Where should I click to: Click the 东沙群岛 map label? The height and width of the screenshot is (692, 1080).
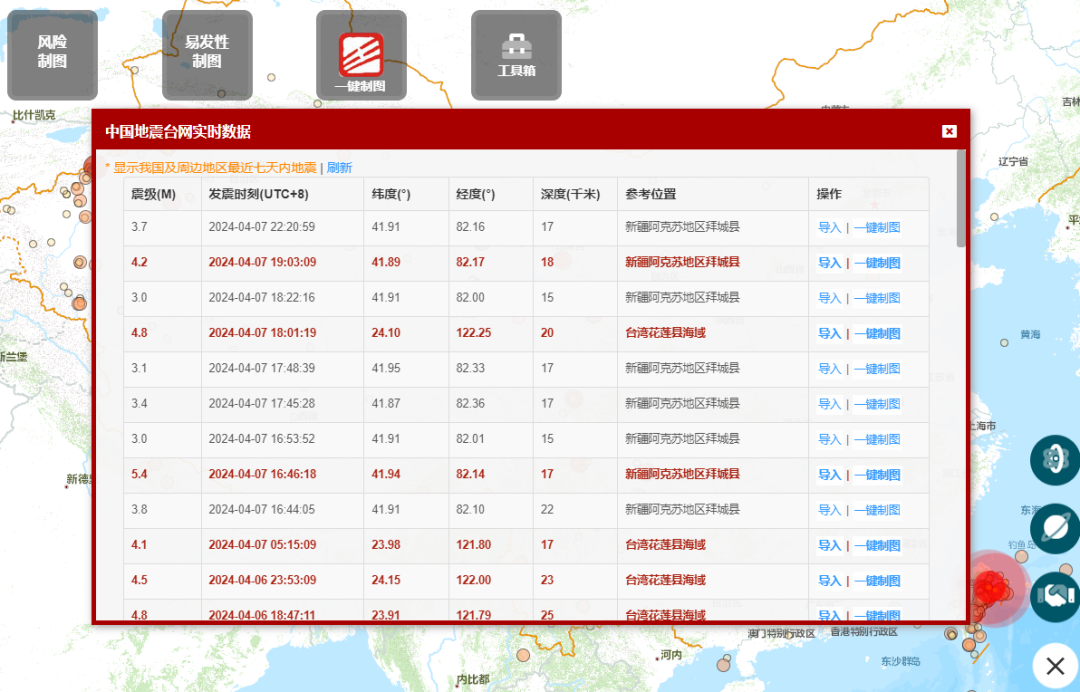900,661
